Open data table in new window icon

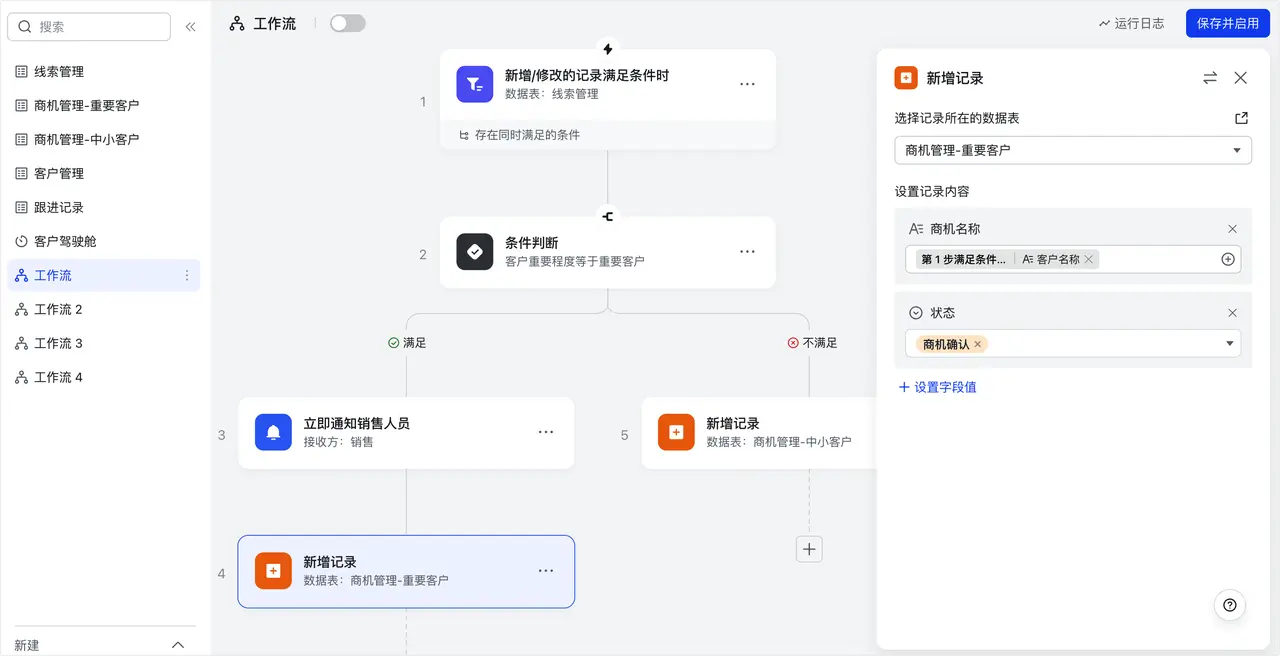1241,118
